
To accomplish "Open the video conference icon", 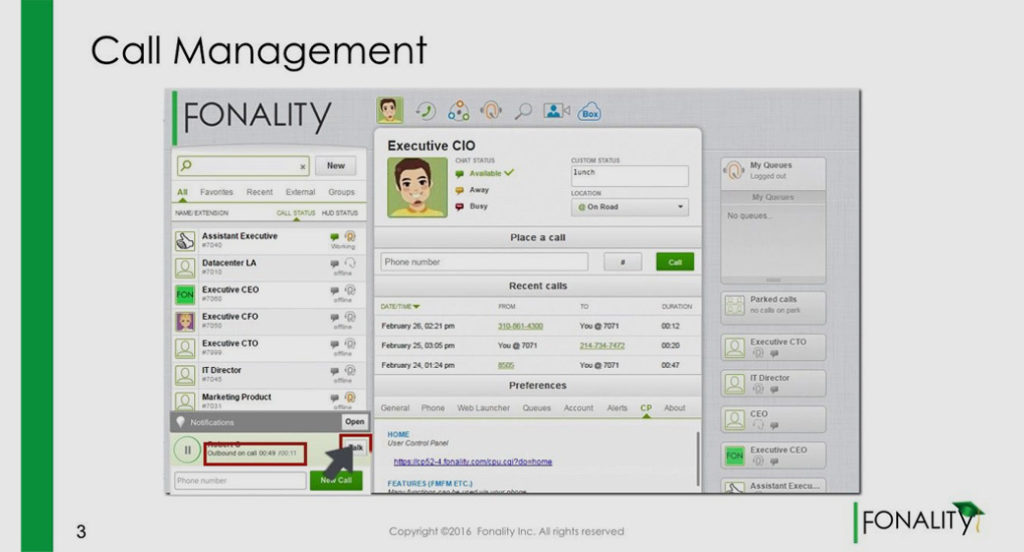I will coord(556,111).
